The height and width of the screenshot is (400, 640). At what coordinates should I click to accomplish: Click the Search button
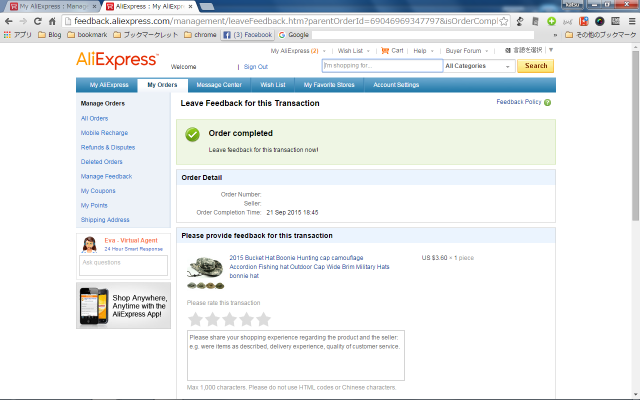pyautogui.click(x=536, y=66)
